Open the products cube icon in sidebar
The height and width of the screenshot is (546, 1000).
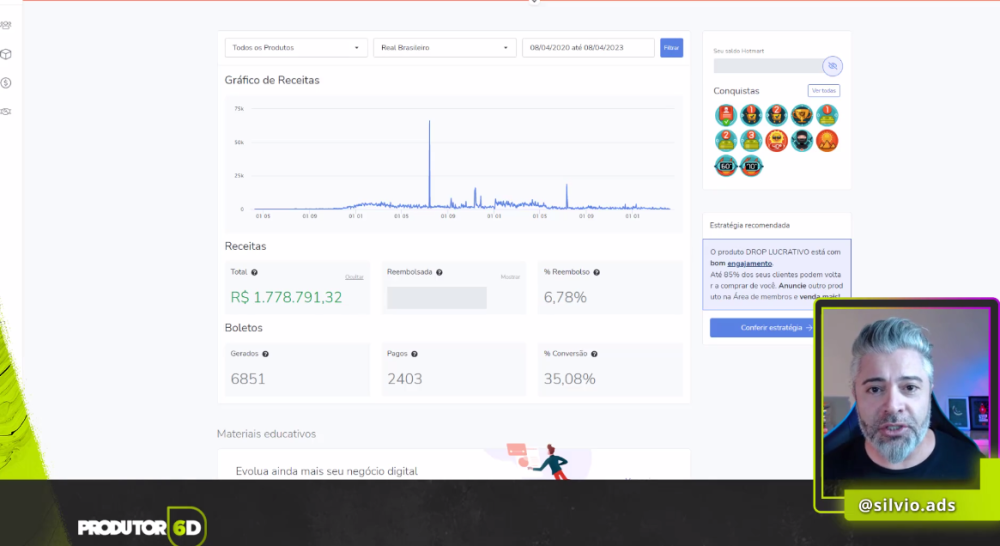pyautogui.click(x=6, y=54)
